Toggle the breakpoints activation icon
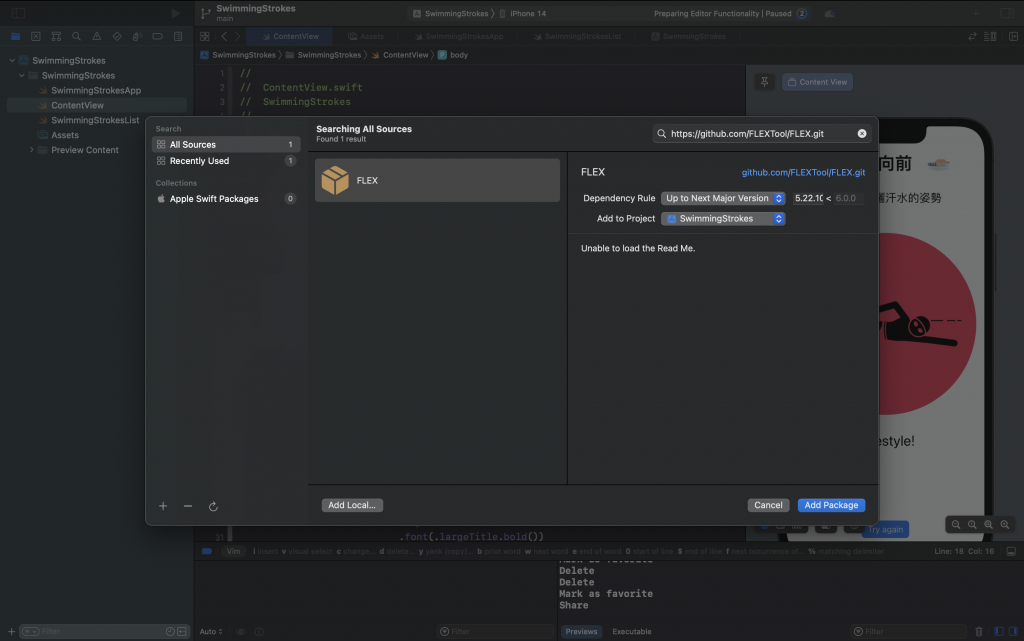 207,552
